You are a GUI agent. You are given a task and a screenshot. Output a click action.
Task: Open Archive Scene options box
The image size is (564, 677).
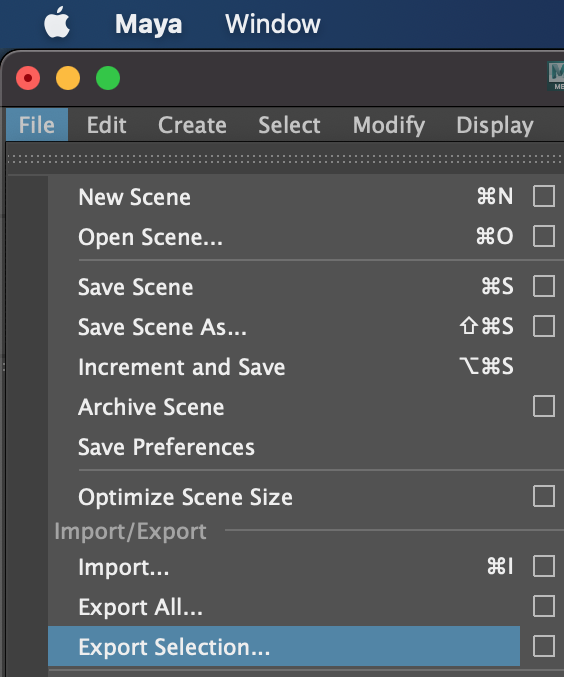[544, 406]
